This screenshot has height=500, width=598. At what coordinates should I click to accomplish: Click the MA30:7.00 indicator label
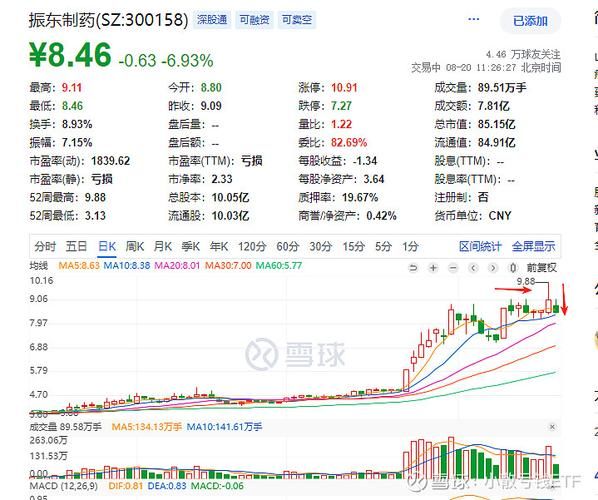point(228,265)
